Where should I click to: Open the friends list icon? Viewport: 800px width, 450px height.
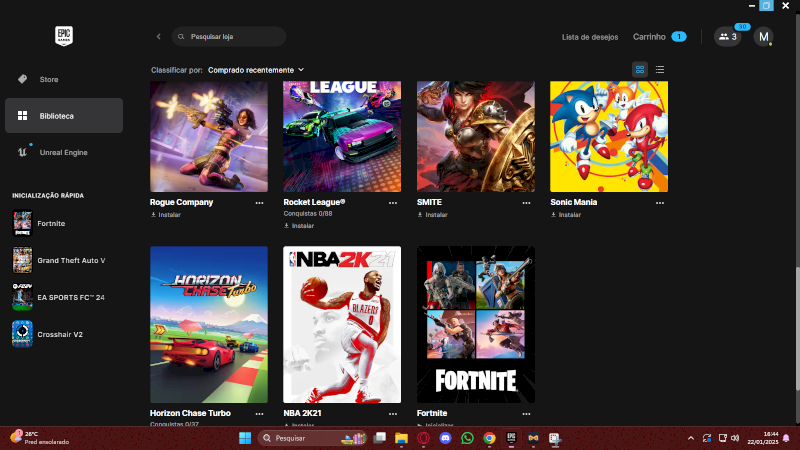tap(727, 37)
